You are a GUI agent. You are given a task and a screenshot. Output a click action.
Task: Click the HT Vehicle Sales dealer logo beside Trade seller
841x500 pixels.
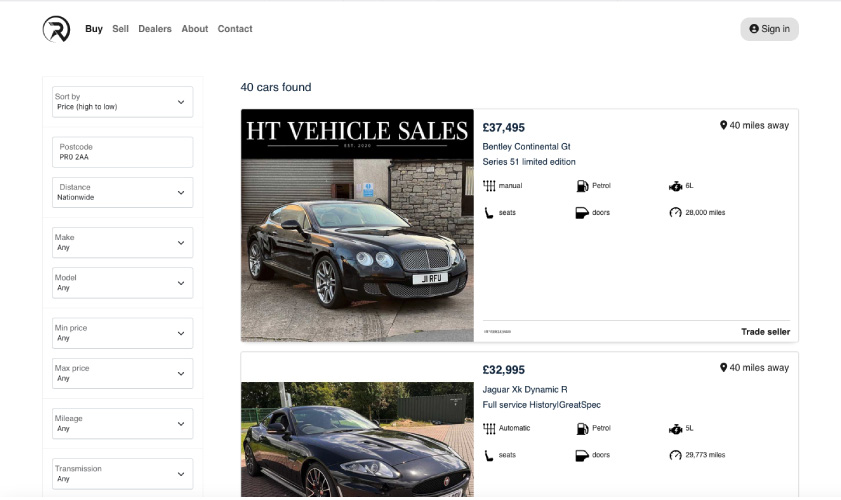497,332
